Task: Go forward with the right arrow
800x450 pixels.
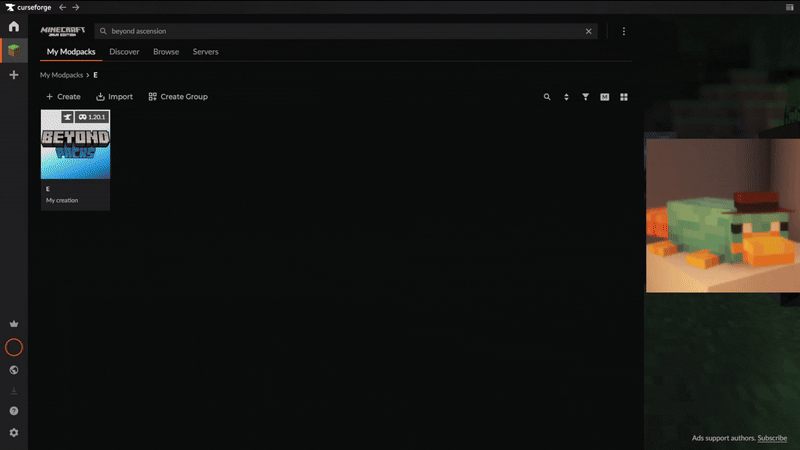Action: [76, 7]
